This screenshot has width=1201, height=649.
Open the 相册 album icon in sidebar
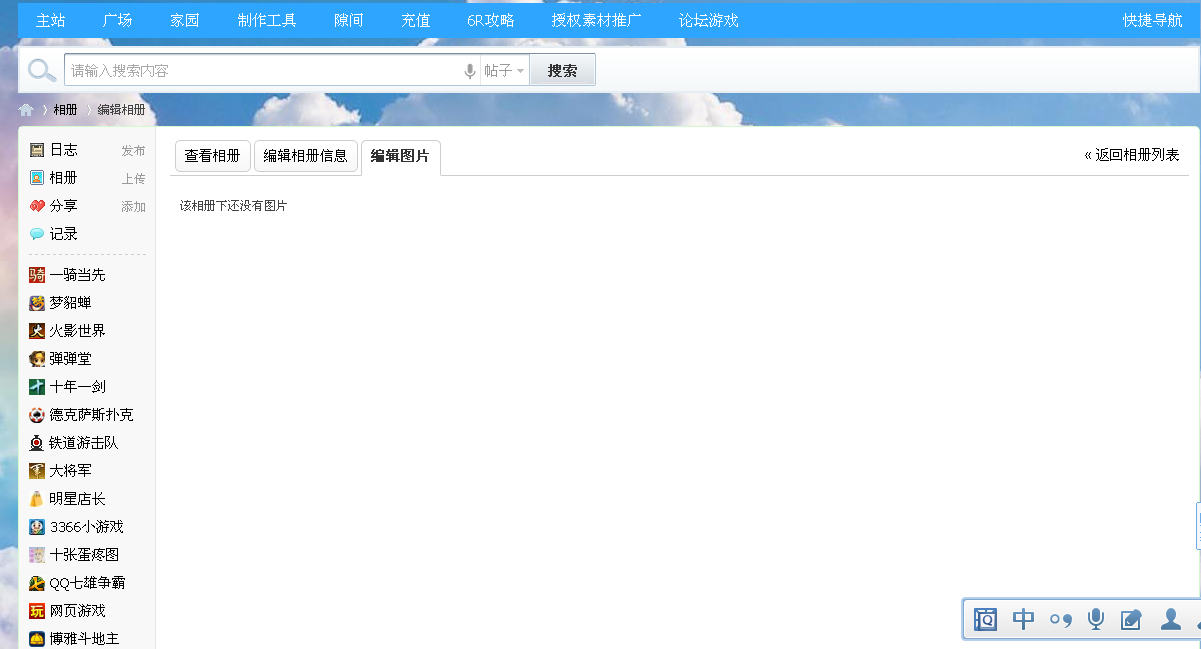click(x=37, y=178)
